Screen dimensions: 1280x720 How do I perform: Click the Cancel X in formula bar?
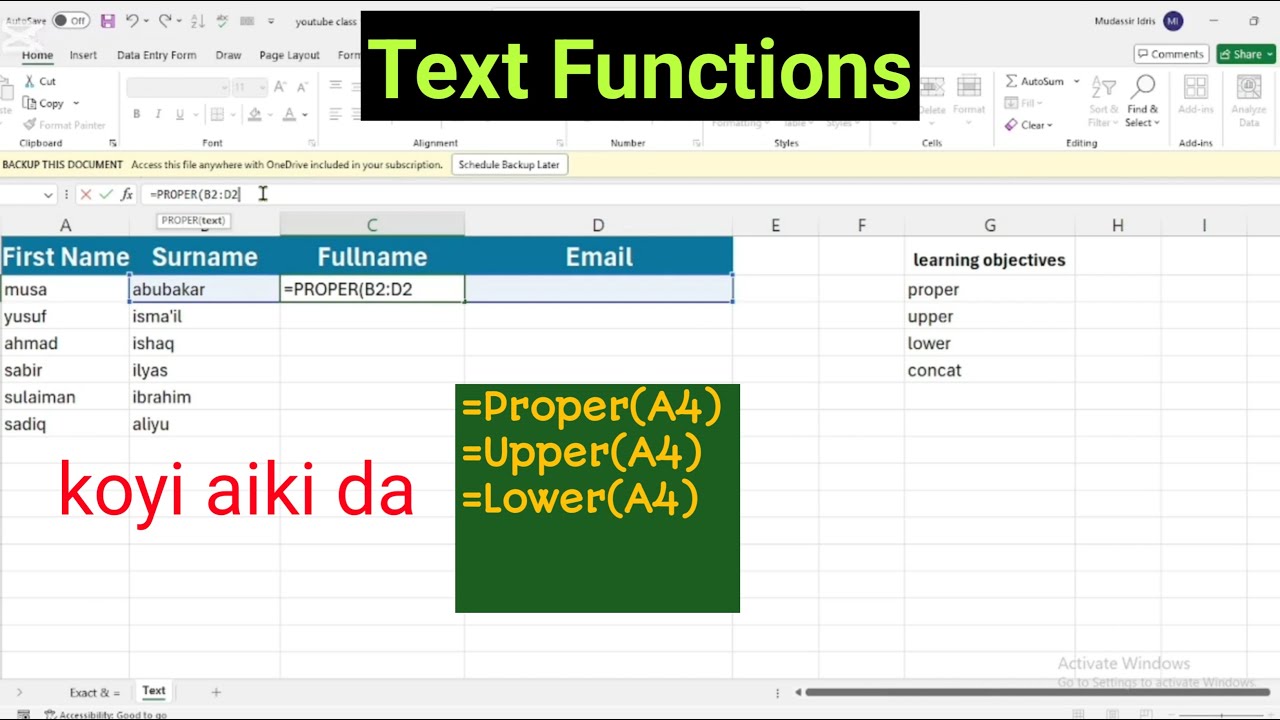(85, 194)
